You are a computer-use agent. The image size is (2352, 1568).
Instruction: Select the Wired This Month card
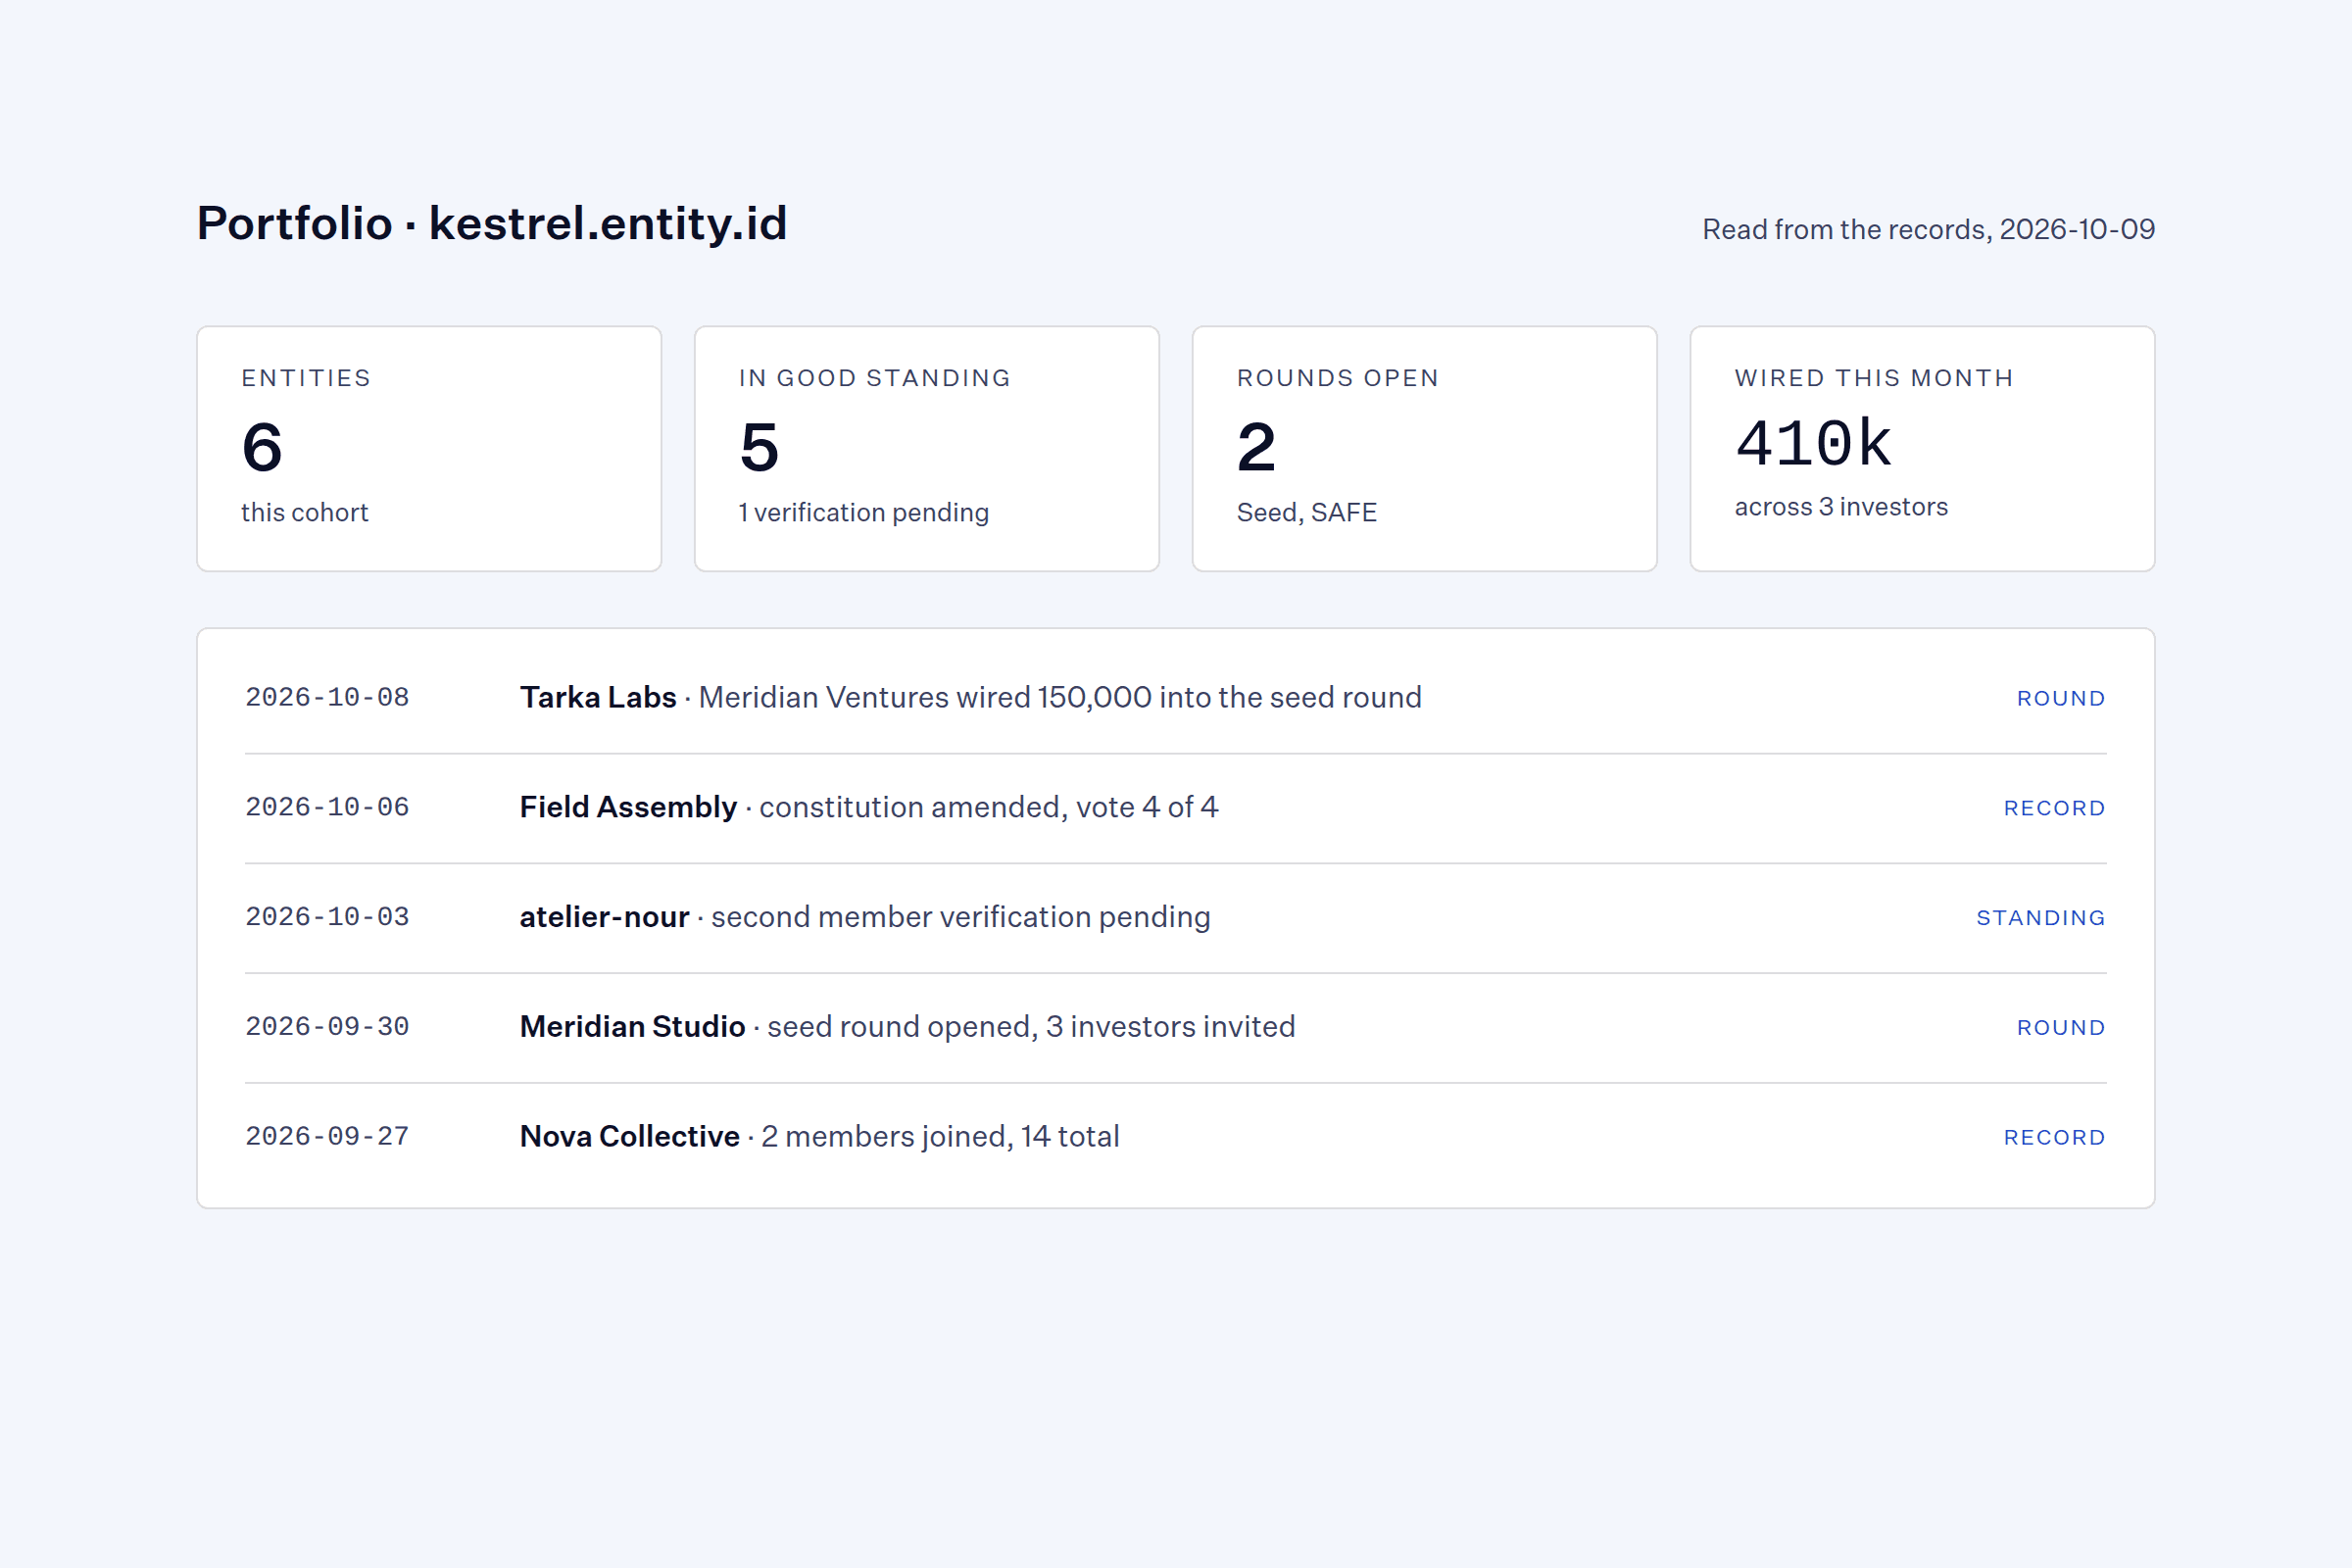tap(1922, 449)
